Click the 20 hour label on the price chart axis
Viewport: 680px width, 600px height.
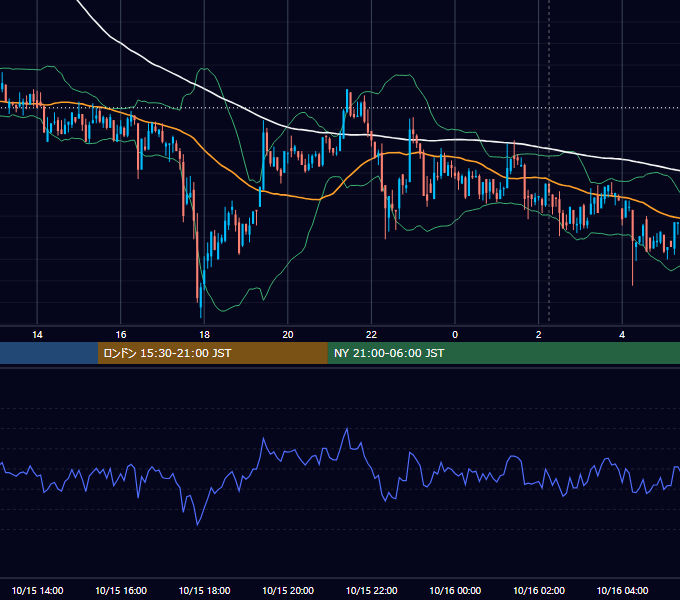pyautogui.click(x=288, y=335)
